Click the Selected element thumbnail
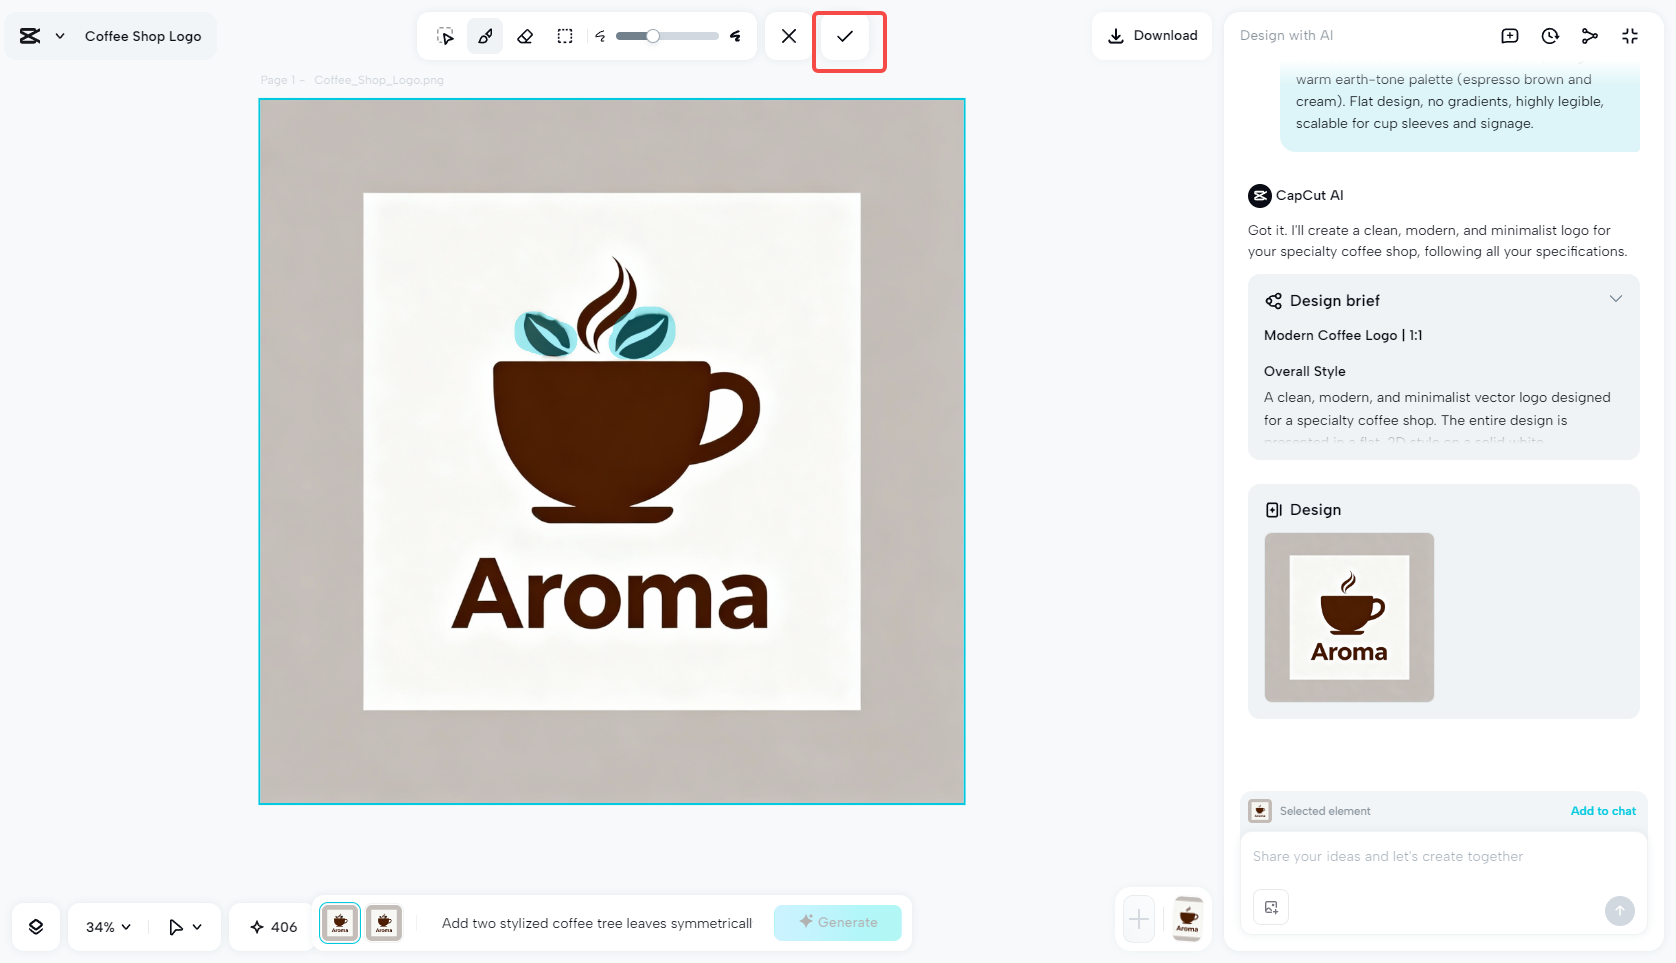The image size is (1676, 963). coord(1260,811)
